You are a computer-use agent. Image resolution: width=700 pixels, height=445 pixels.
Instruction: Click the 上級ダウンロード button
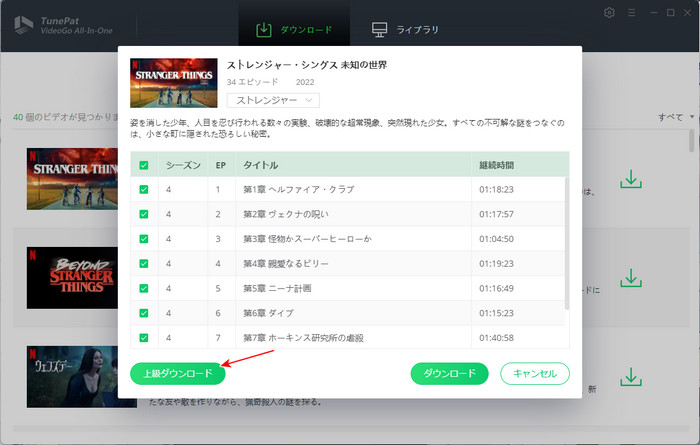pyautogui.click(x=178, y=373)
